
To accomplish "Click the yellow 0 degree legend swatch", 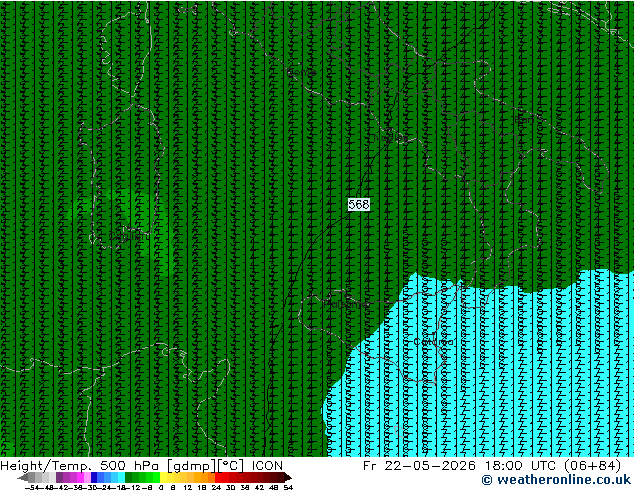I will tap(163, 477).
